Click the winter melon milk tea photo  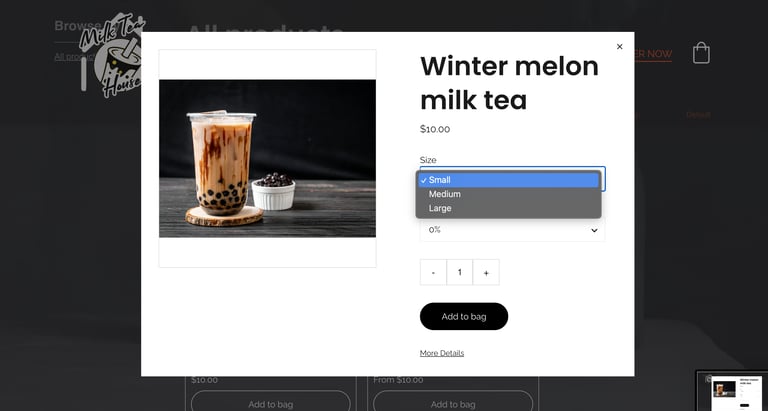(267, 159)
